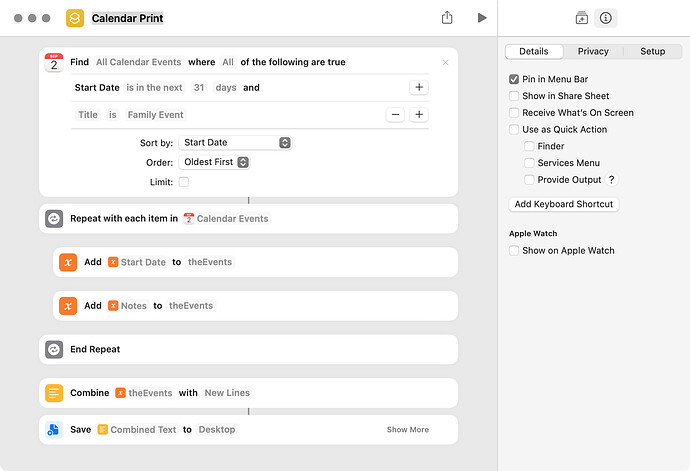Viewport: 690px width, 471px height.
Task: Enable Show in Share Sheet
Action: (x=514, y=96)
